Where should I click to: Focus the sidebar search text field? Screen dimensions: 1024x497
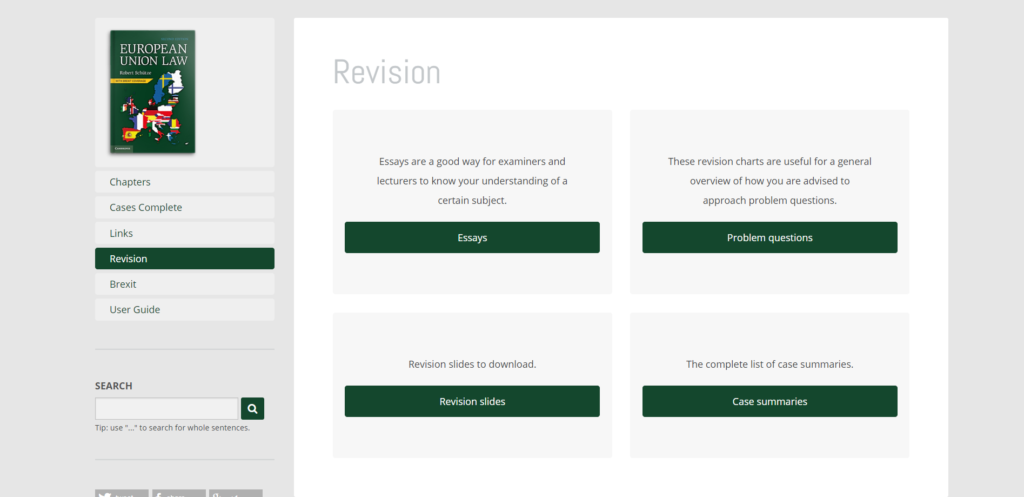pyautogui.click(x=166, y=408)
